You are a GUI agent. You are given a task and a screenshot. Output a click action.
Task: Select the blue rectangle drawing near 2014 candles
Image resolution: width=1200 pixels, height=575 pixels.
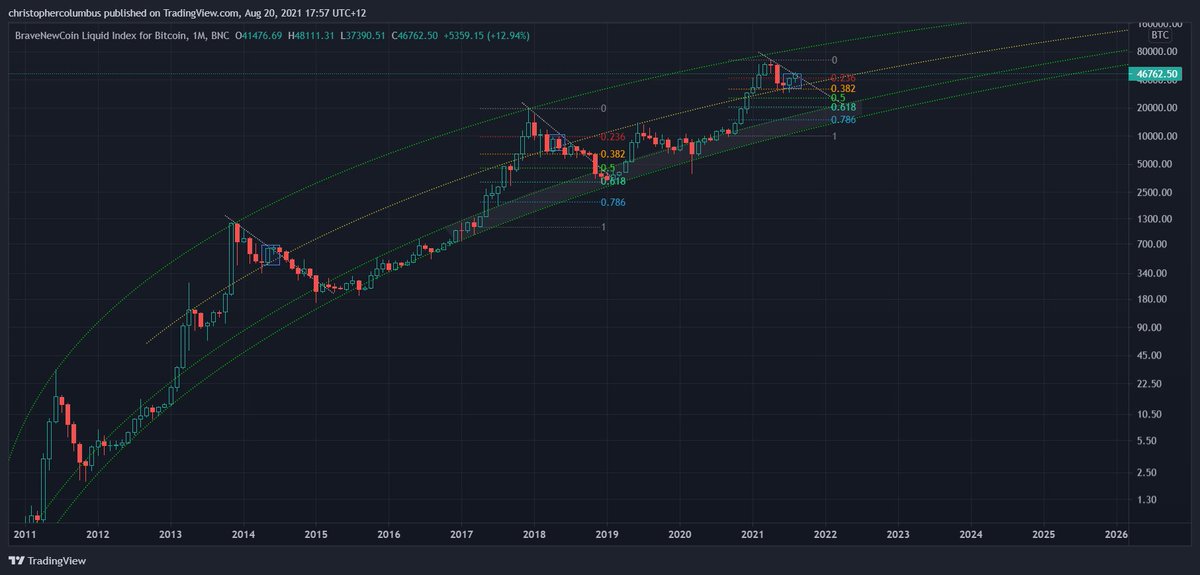(270, 257)
